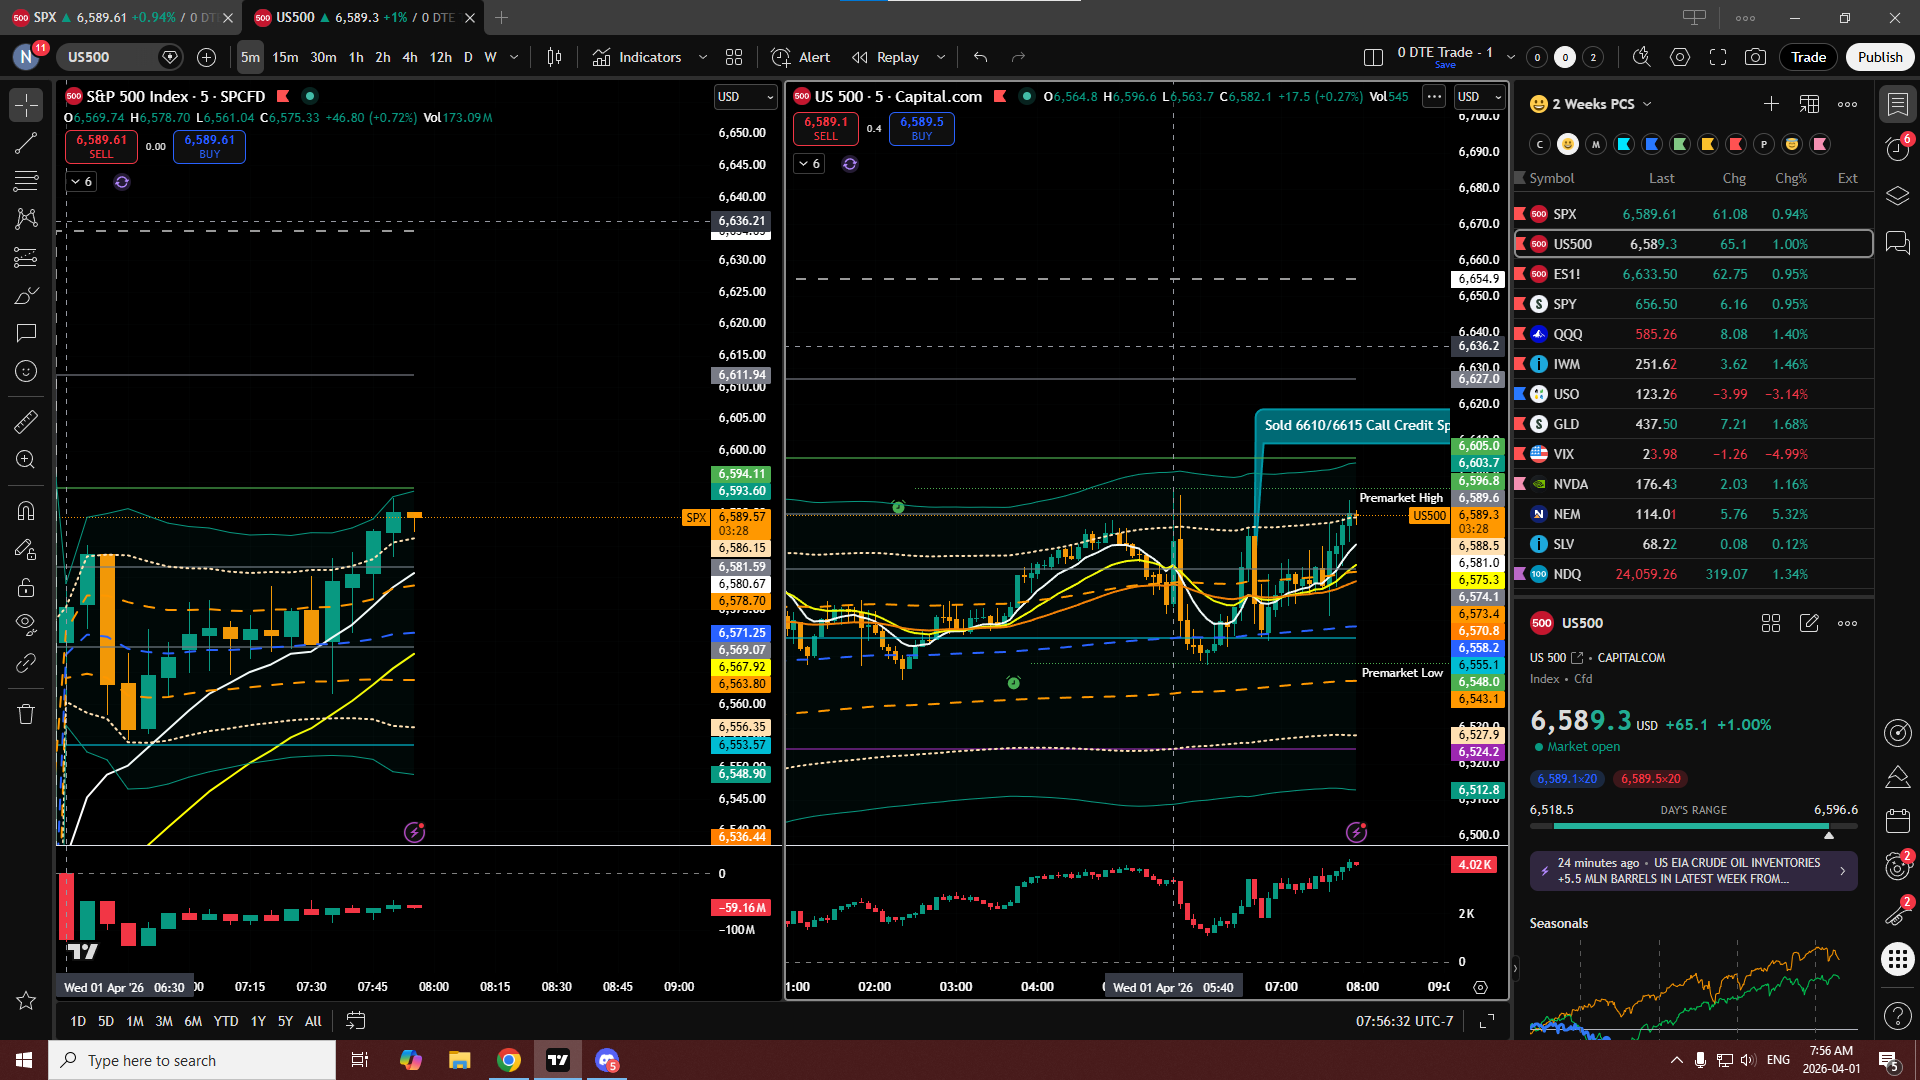Enter fullscreen mode from the toolbar

[x=1718, y=57]
